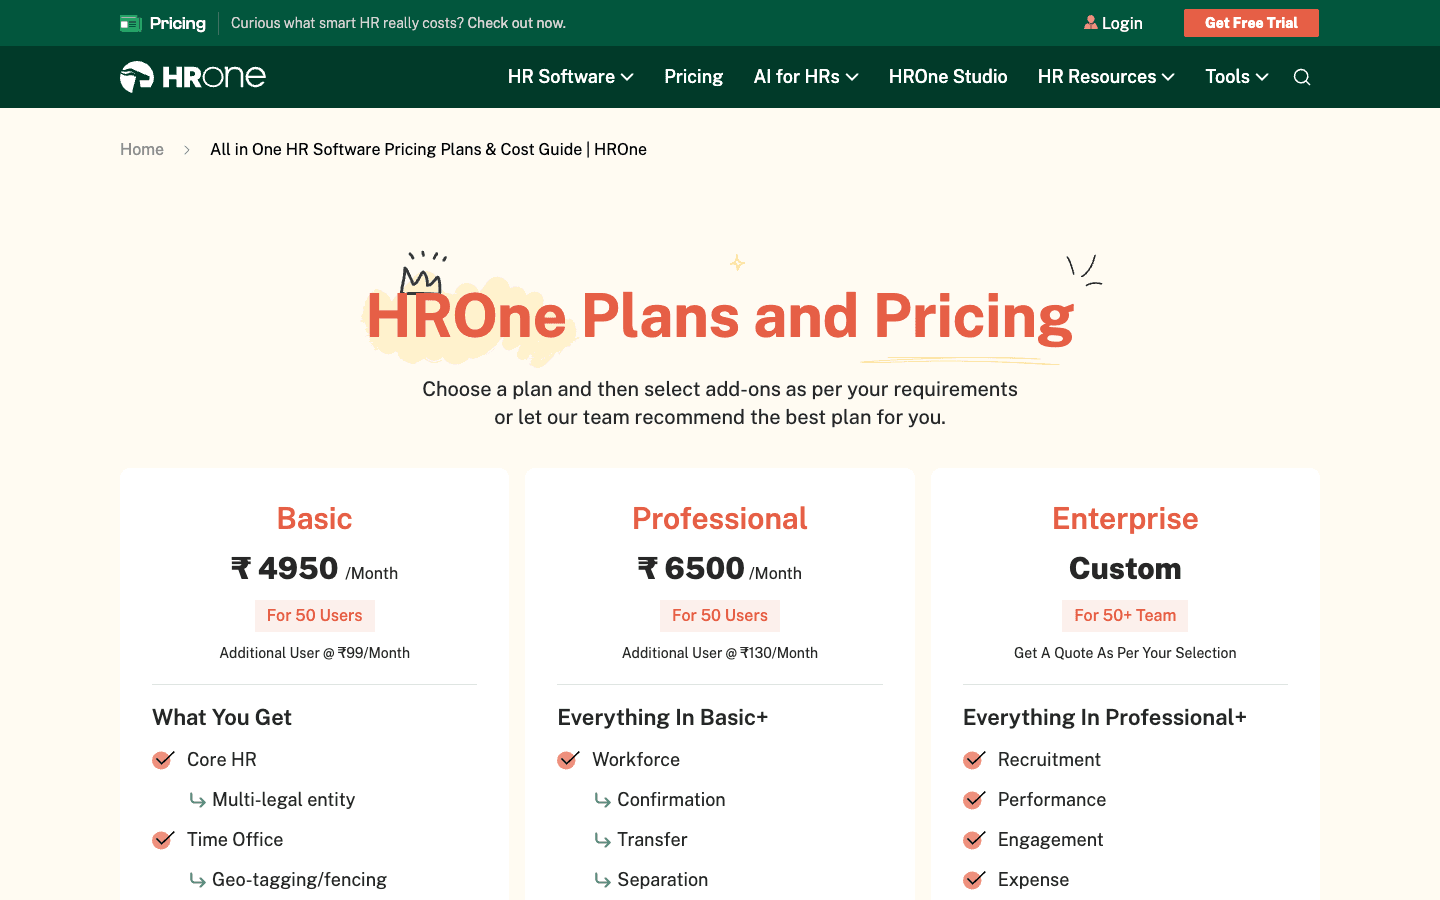The height and width of the screenshot is (900, 1440).
Task: Click check icon beside Time Office
Action: (163, 840)
